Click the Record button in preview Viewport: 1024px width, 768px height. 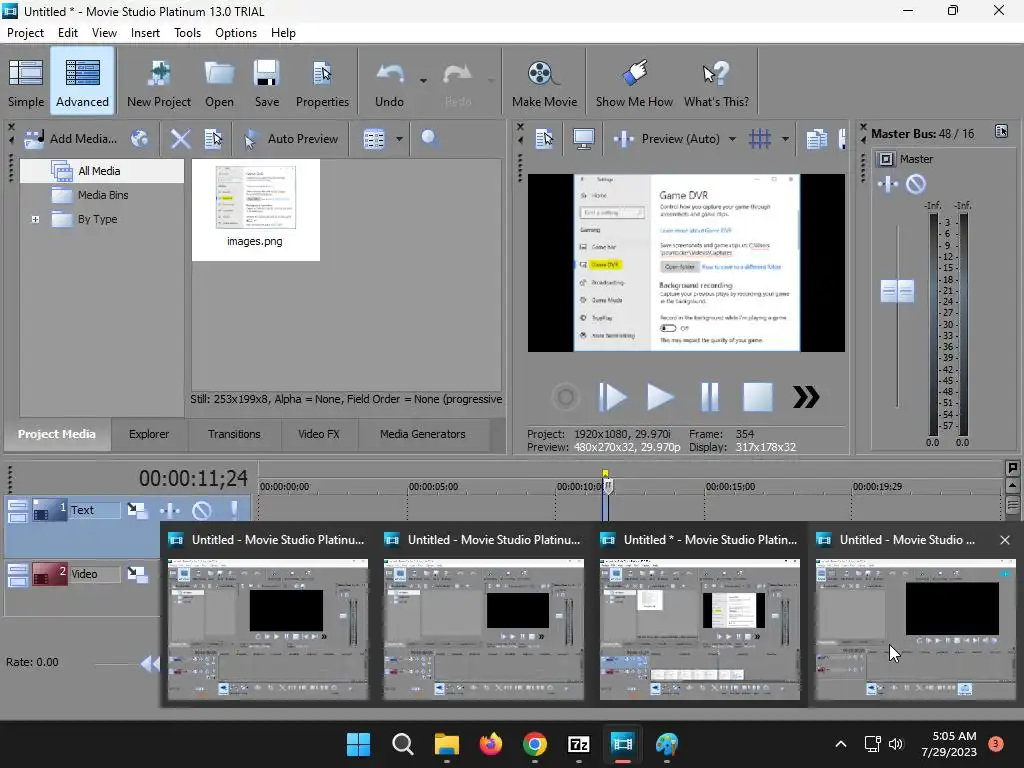point(566,397)
